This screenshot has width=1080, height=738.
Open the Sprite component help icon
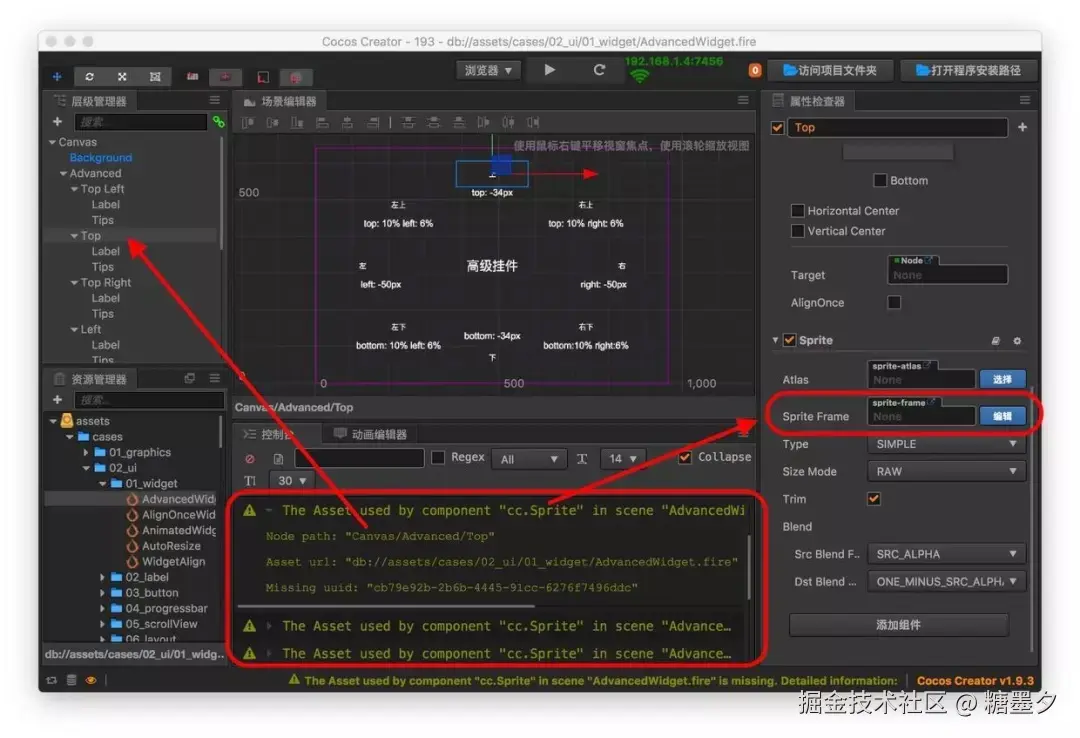point(995,340)
